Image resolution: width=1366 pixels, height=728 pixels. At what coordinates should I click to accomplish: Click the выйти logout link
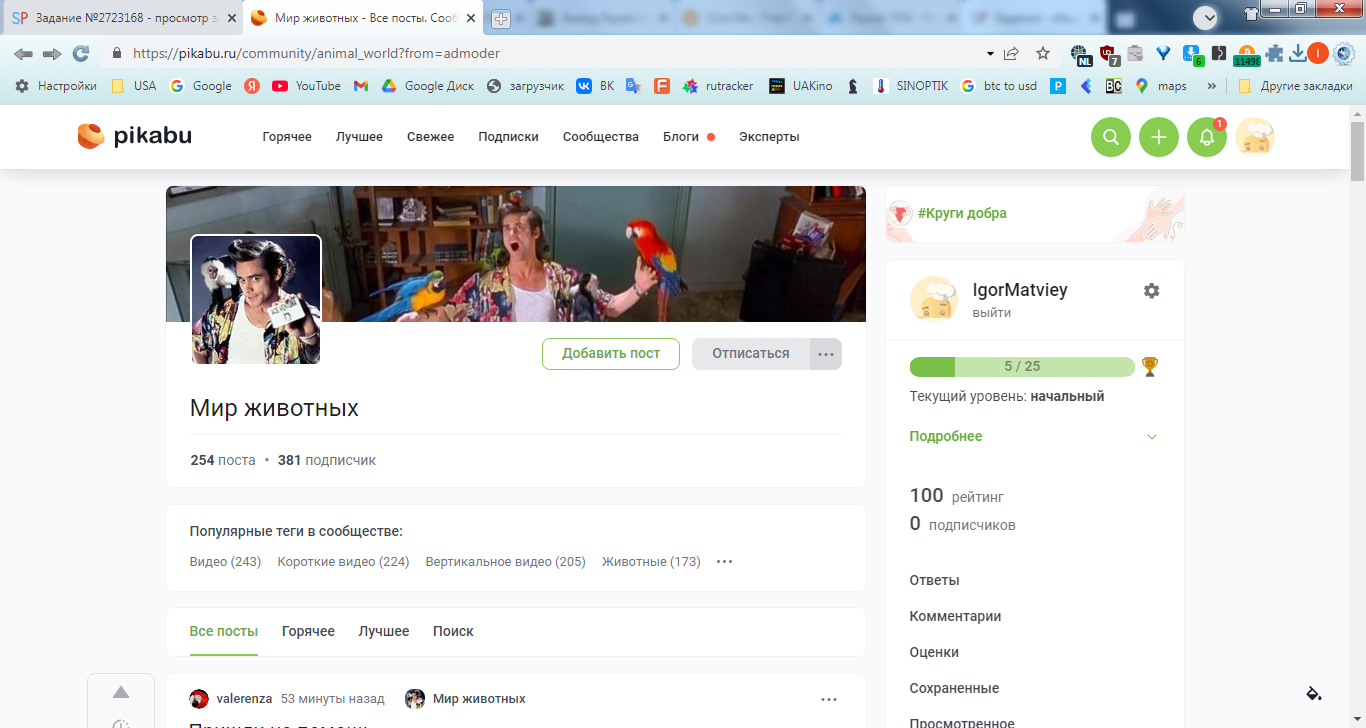(x=992, y=313)
